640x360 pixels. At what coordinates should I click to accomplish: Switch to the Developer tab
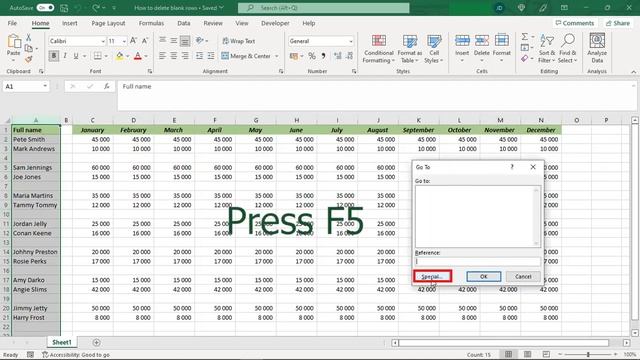coord(276,23)
